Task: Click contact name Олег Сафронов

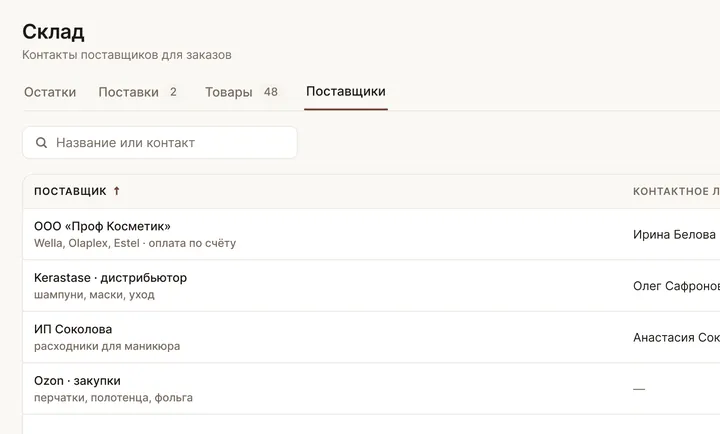Action: [676, 286]
